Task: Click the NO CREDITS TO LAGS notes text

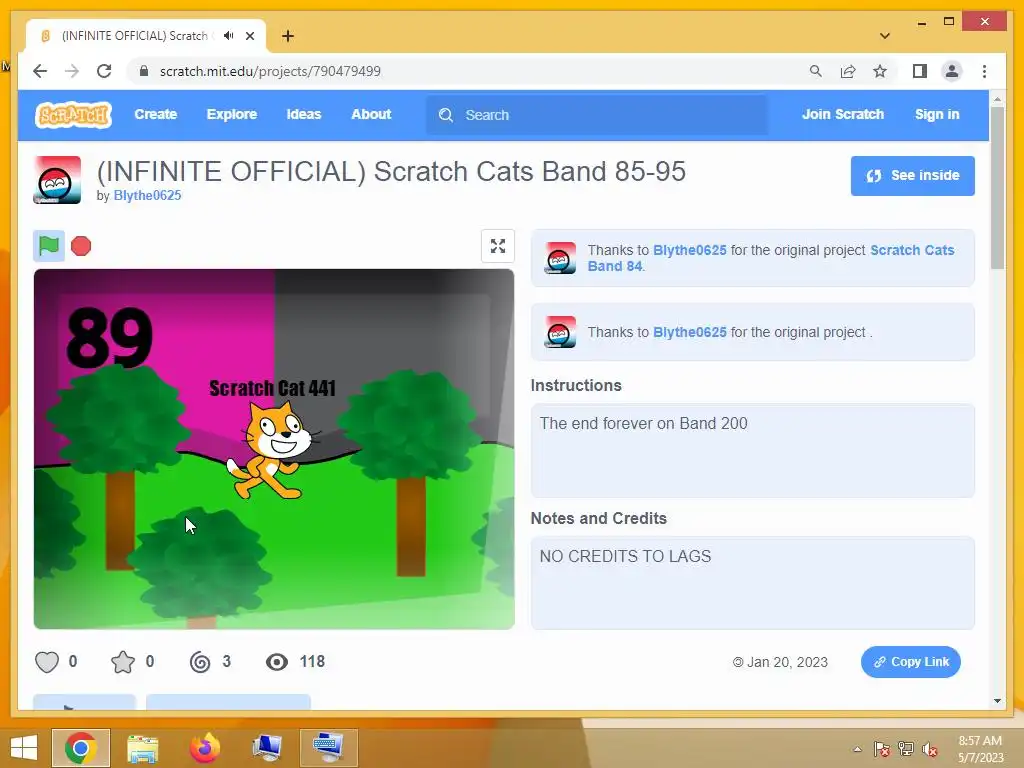Action: coord(625,556)
